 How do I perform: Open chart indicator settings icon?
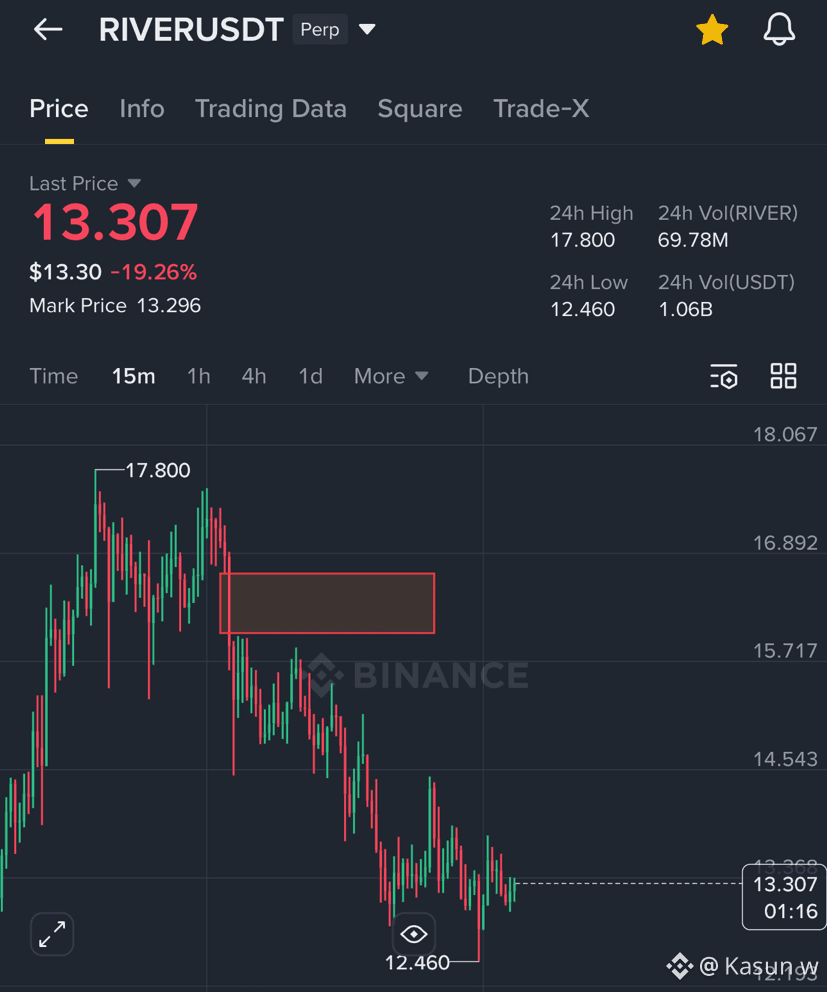[724, 376]
